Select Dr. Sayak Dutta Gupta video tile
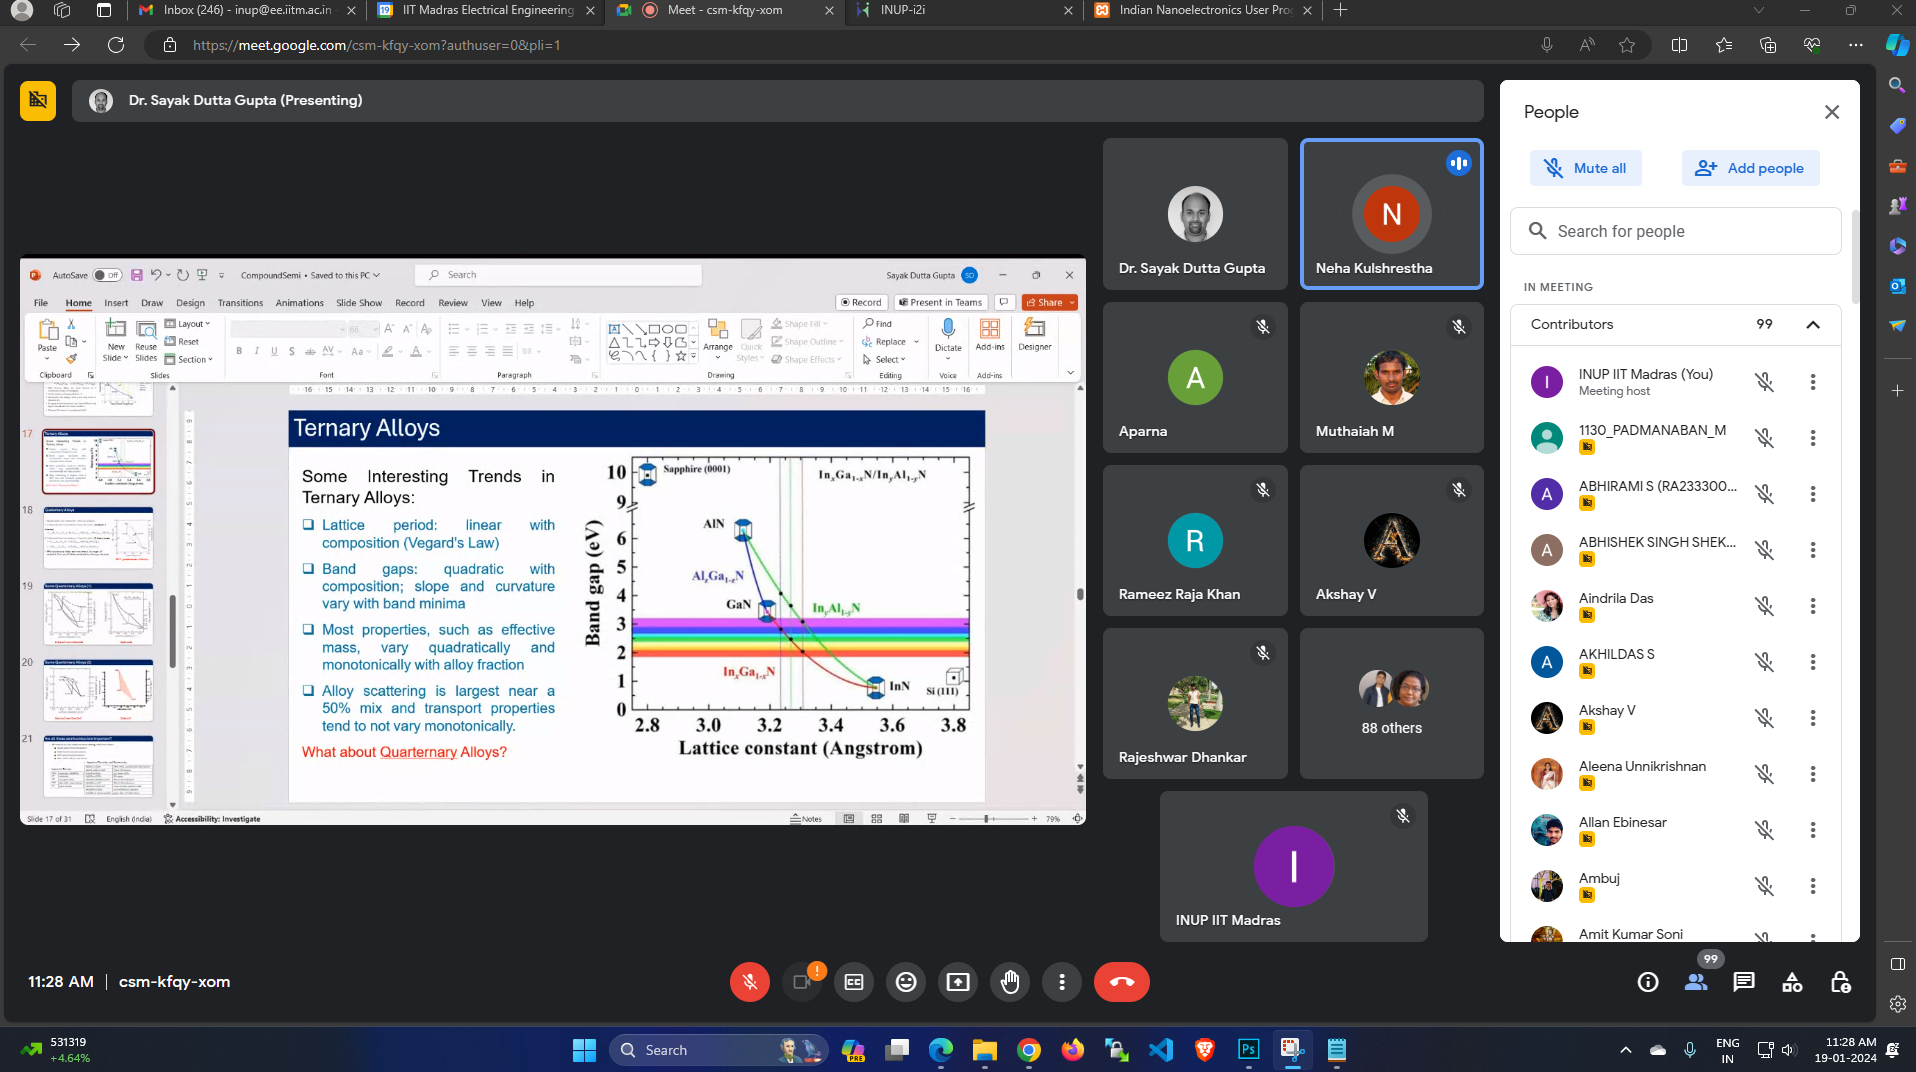This screenshot has height=1072, width=1916. (x=1195, y=214)
